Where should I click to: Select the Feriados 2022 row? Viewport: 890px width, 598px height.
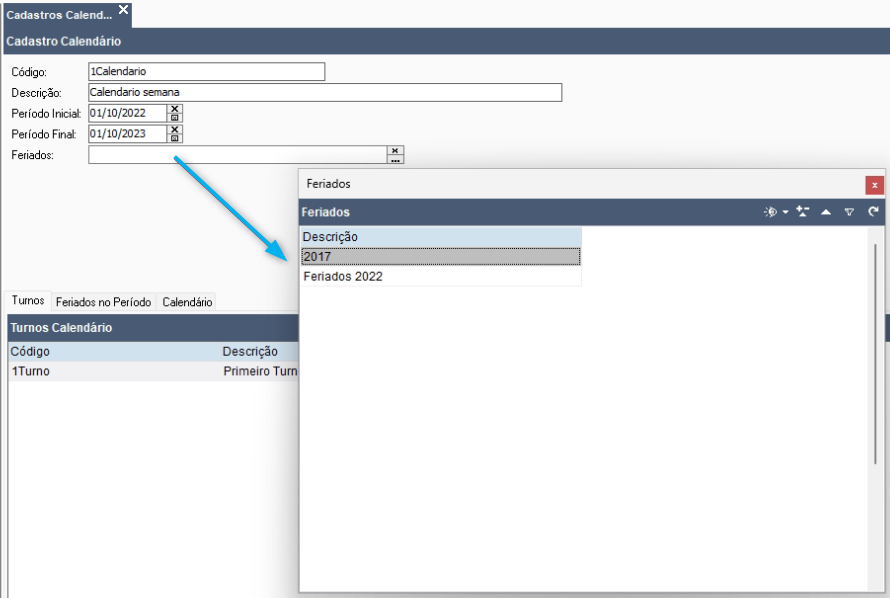pyautogui.click(x=440, y=276)
